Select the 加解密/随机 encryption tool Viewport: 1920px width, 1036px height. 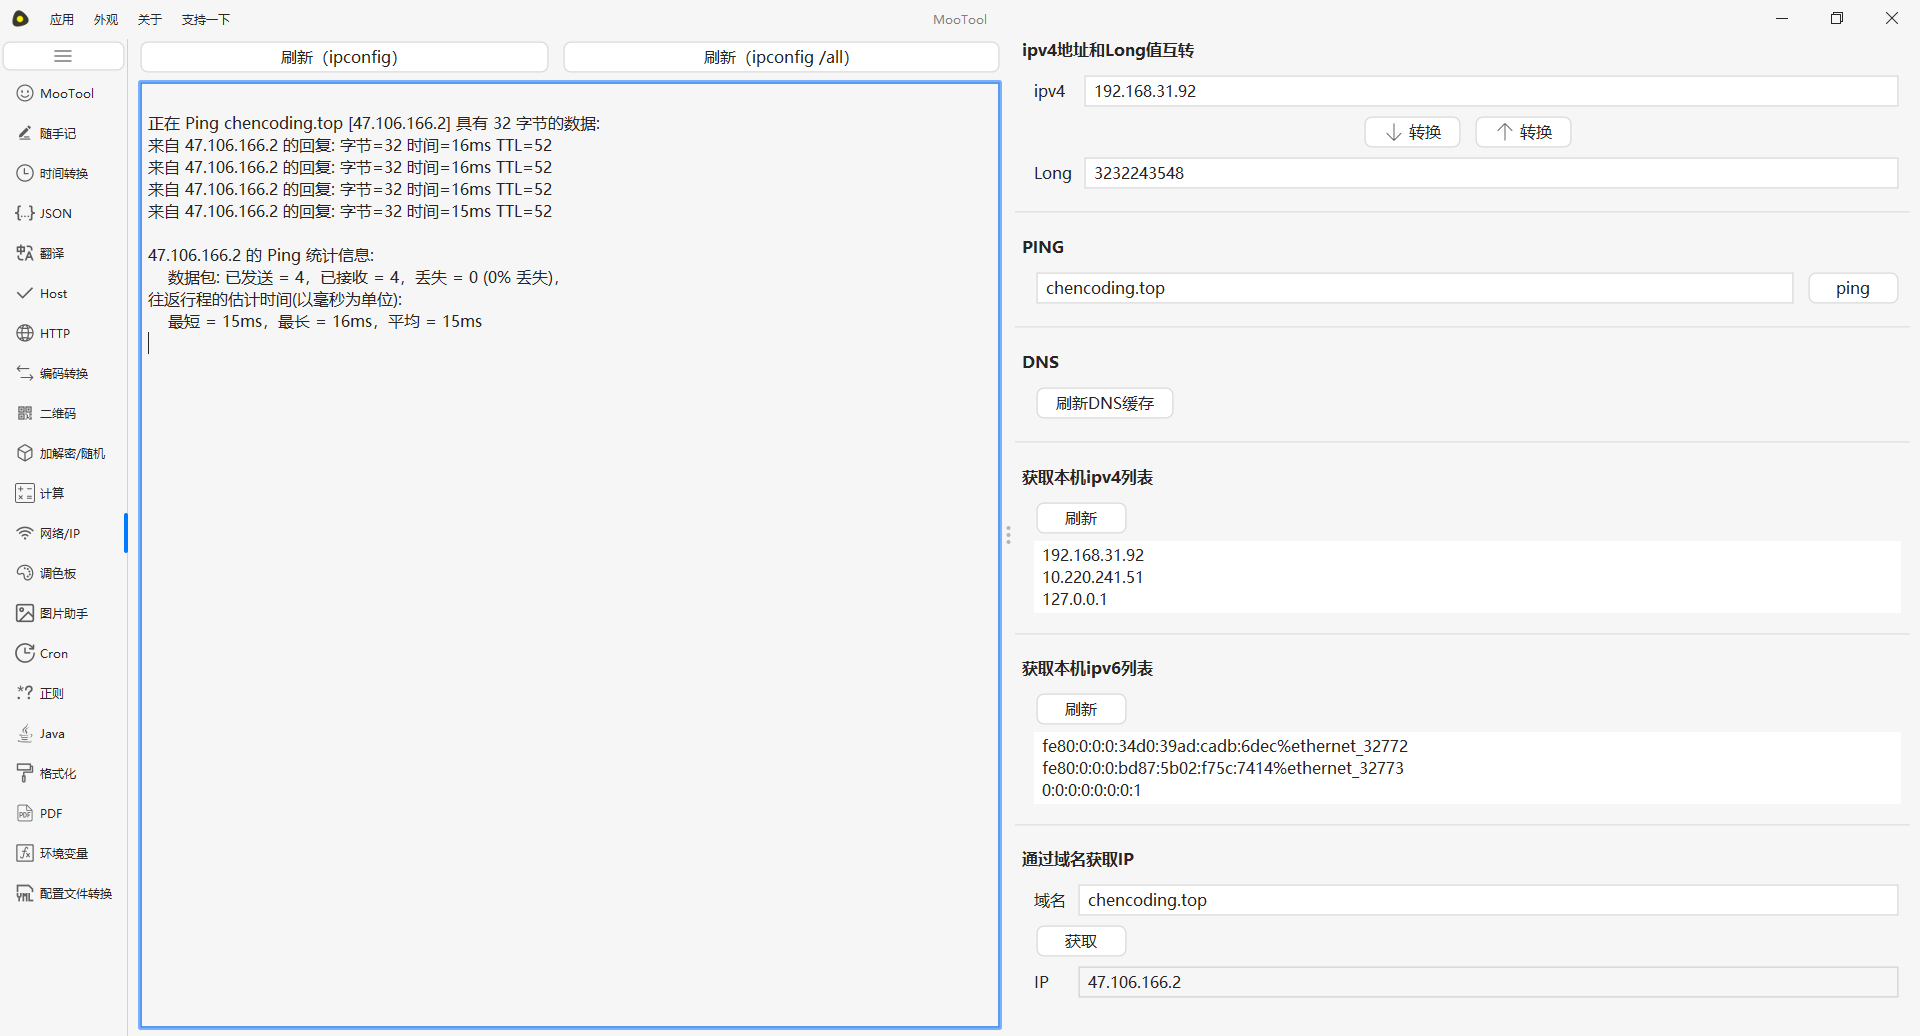pyautogui.click(x=71, y=453)
